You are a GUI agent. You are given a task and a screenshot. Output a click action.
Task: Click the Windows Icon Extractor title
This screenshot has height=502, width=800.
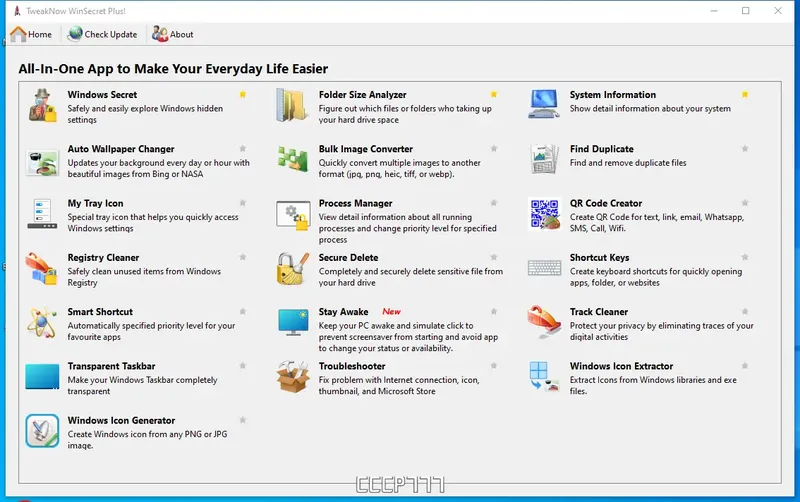[621, 366]
